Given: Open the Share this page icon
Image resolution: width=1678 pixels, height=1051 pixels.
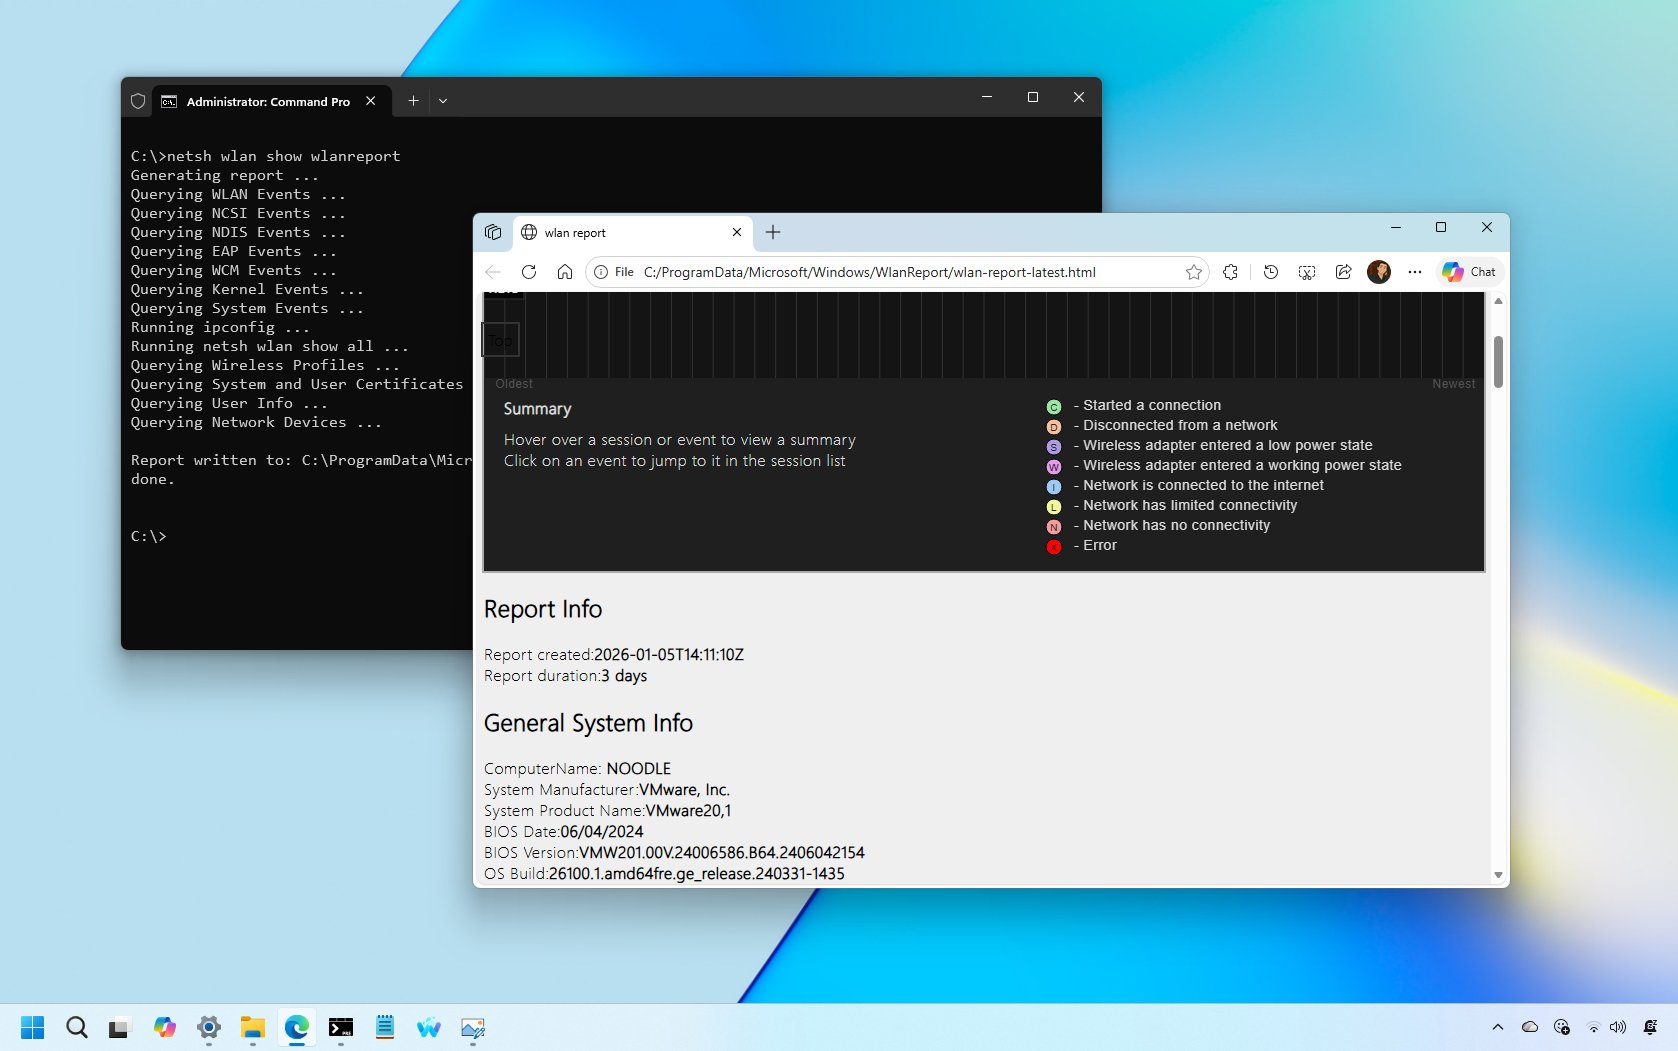Looking at the screenshot, I should click(x=1343, y=271).
